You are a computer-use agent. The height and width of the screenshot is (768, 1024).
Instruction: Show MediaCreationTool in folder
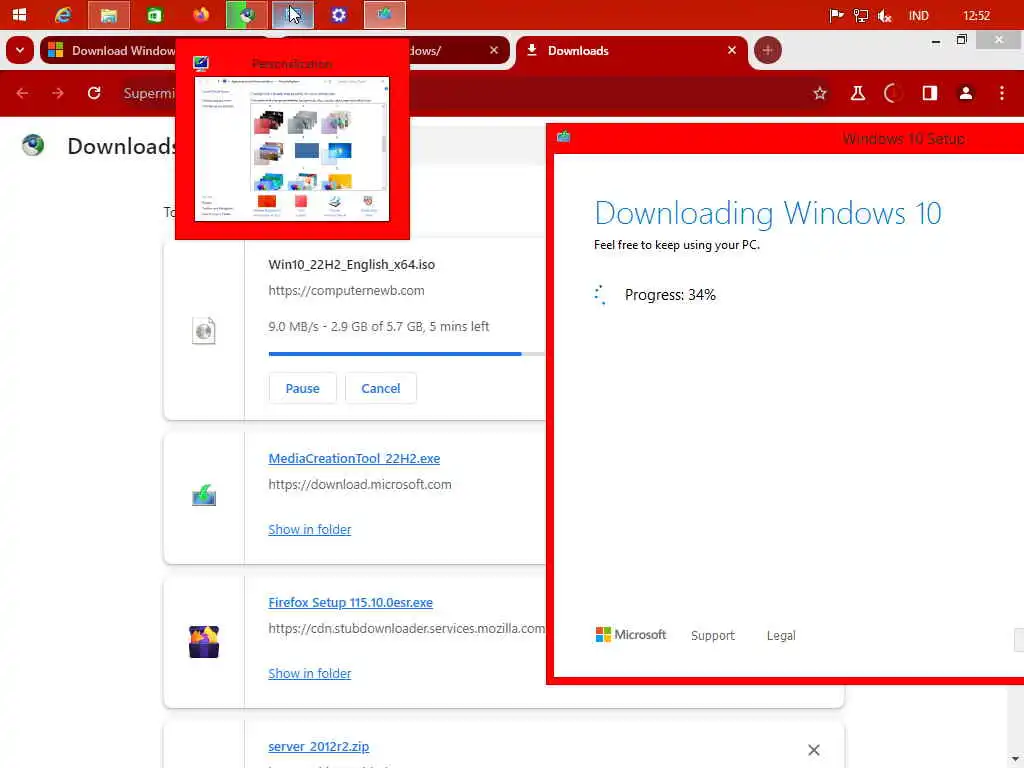pos(310,530)
